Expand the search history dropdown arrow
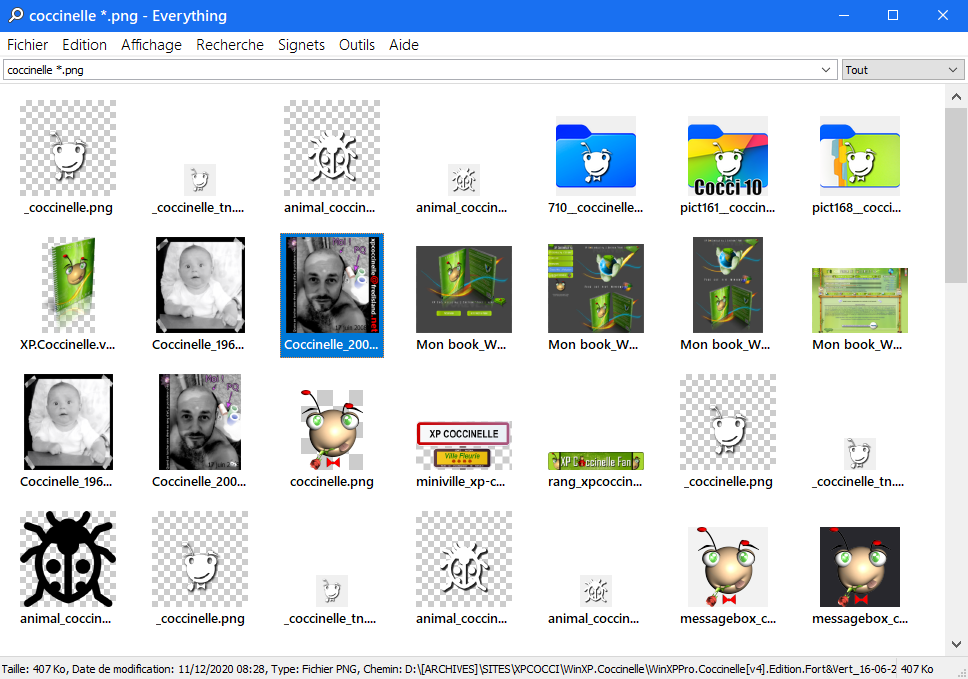The width and height of the screenshot is (968, 679). pyautogui.click(x=826, y=70)
